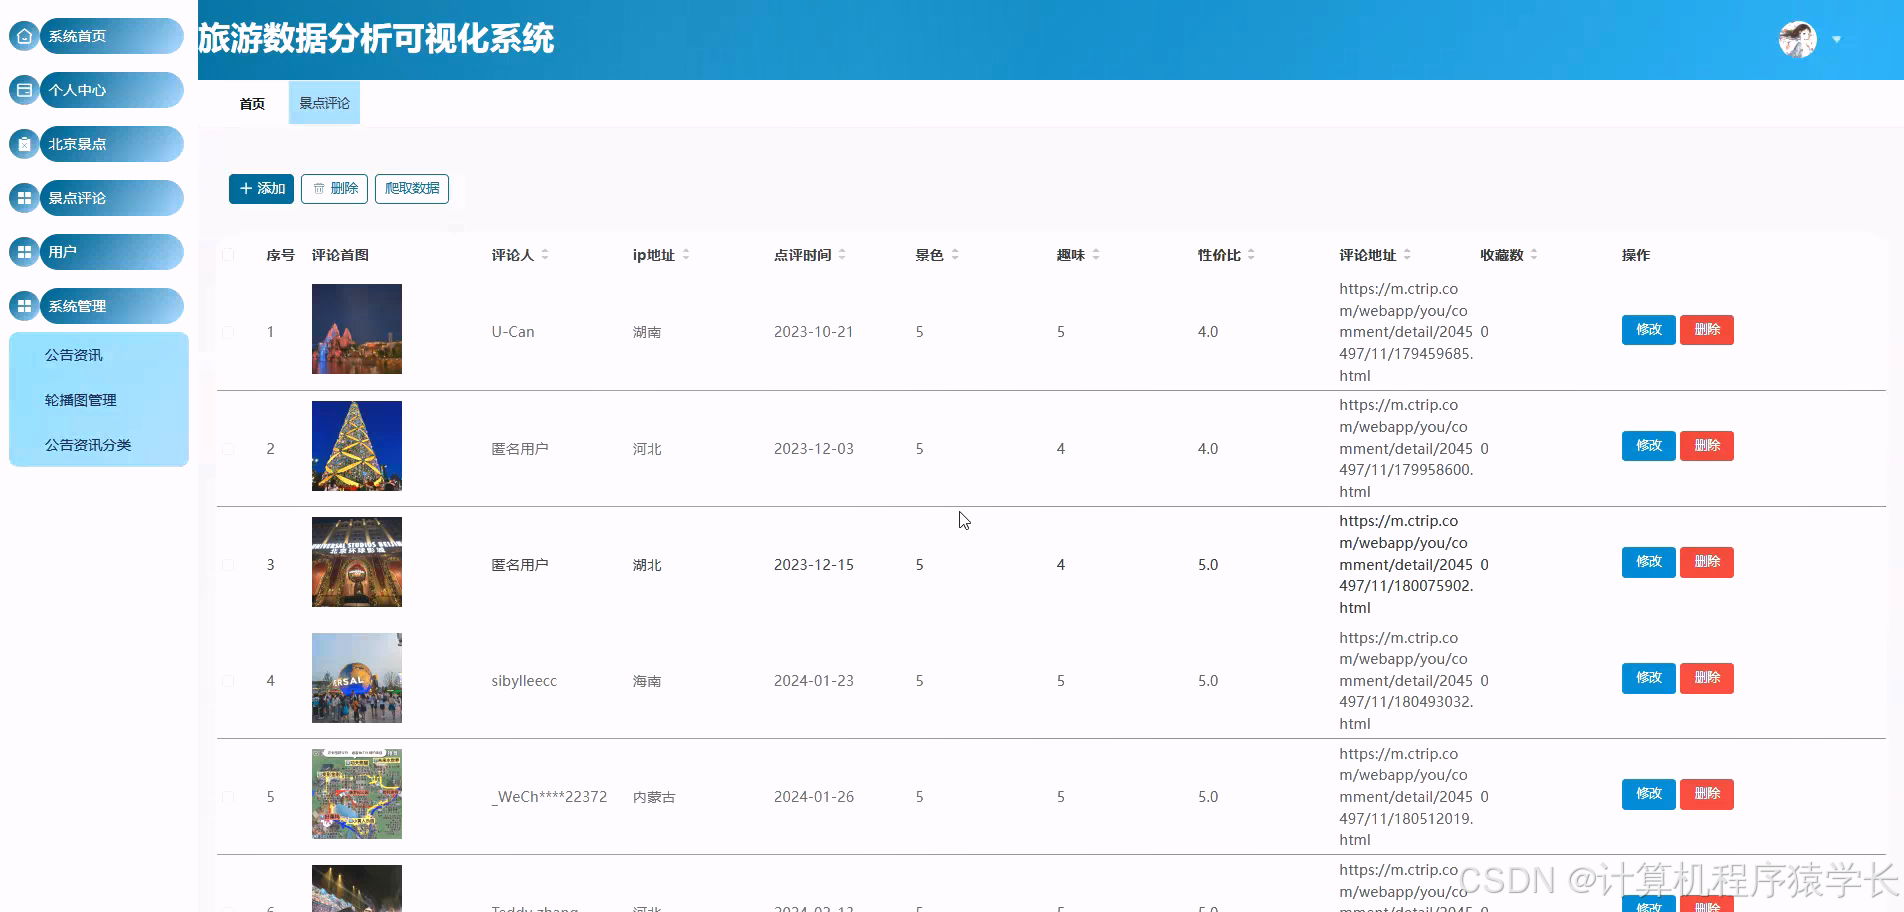Screen dimensions: 1904x912
Task: Sort by the 点评时间 column arrows
Action: click(842, 255)
